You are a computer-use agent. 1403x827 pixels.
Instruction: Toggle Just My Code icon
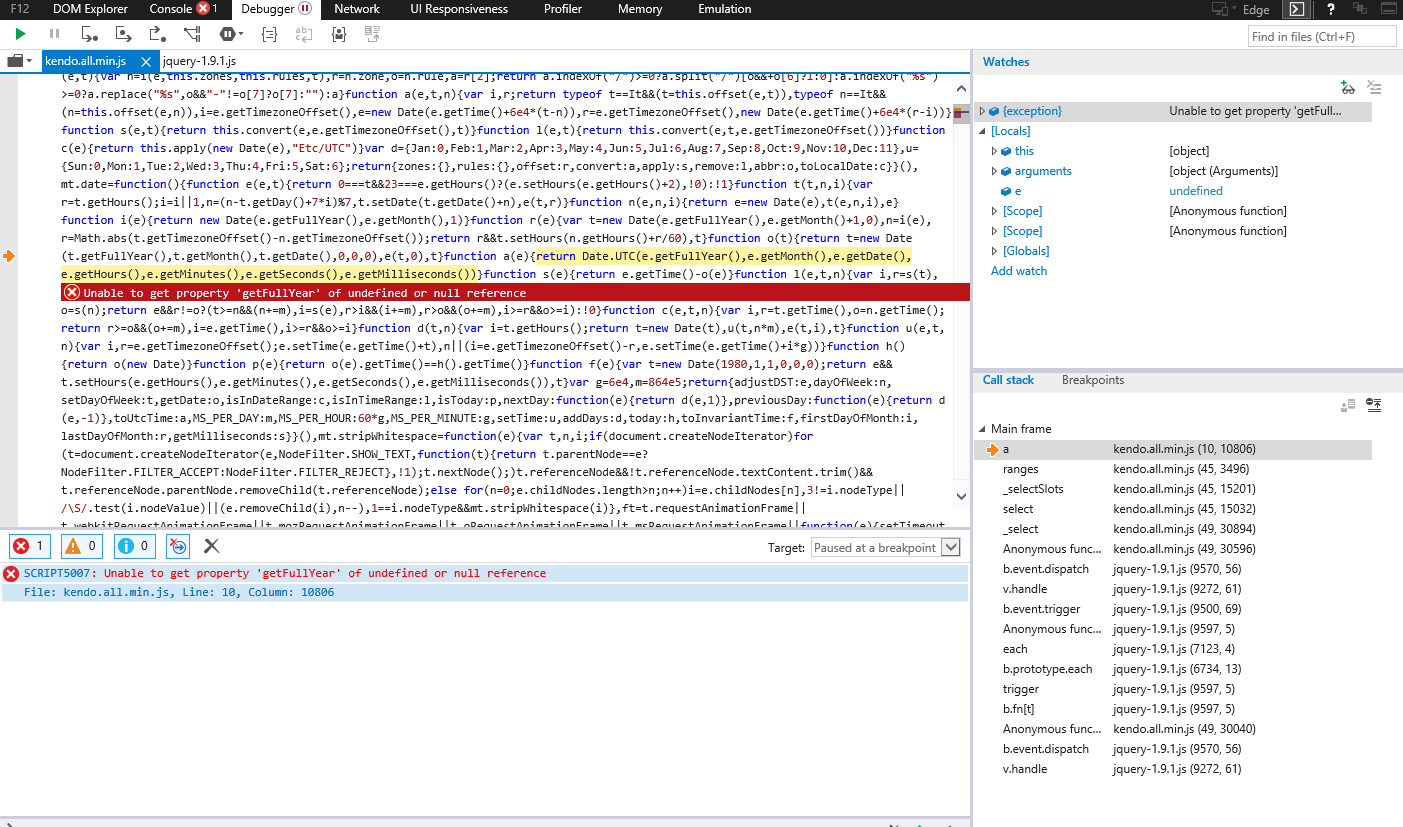click(x=339, y=34)
